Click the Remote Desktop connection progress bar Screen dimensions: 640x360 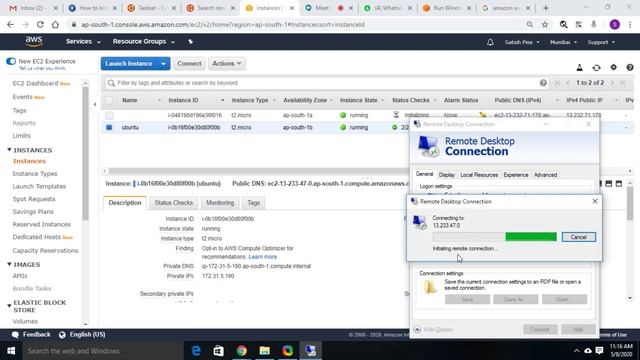coord(495,237)
